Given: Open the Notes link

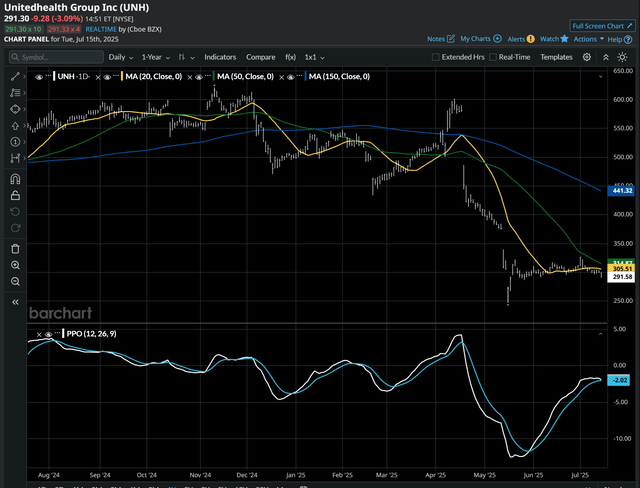Looking at the screenshot, I should 441,39.
